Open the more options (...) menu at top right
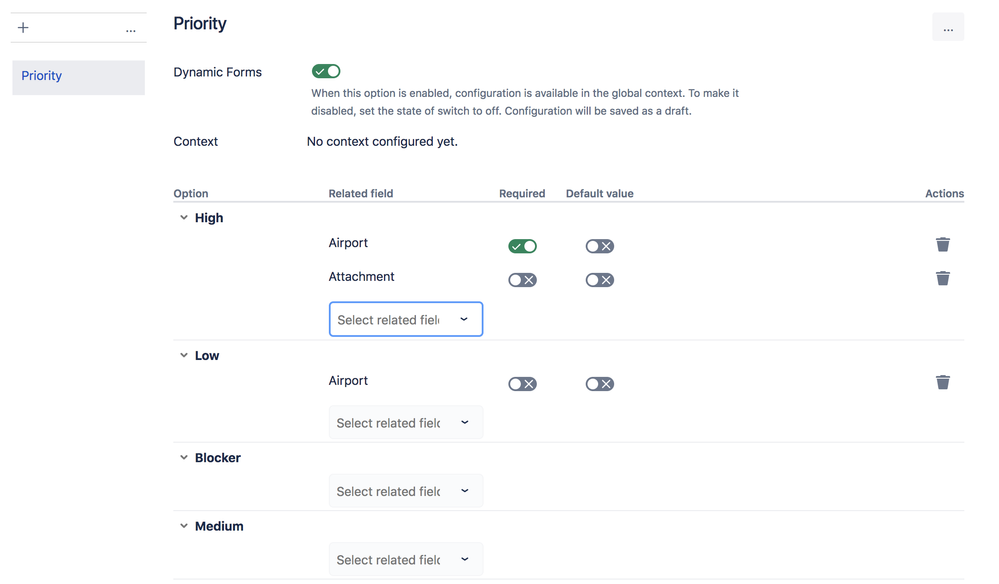 tap(948, 27)
